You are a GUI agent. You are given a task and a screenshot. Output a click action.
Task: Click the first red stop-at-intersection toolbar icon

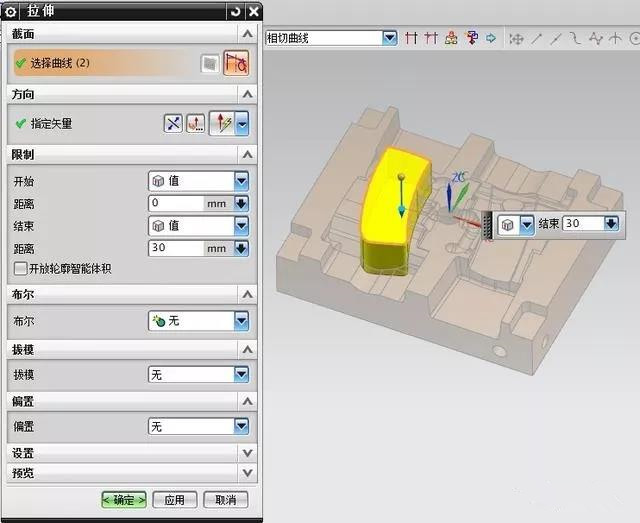pyautogui.click(x=411, y=38)
